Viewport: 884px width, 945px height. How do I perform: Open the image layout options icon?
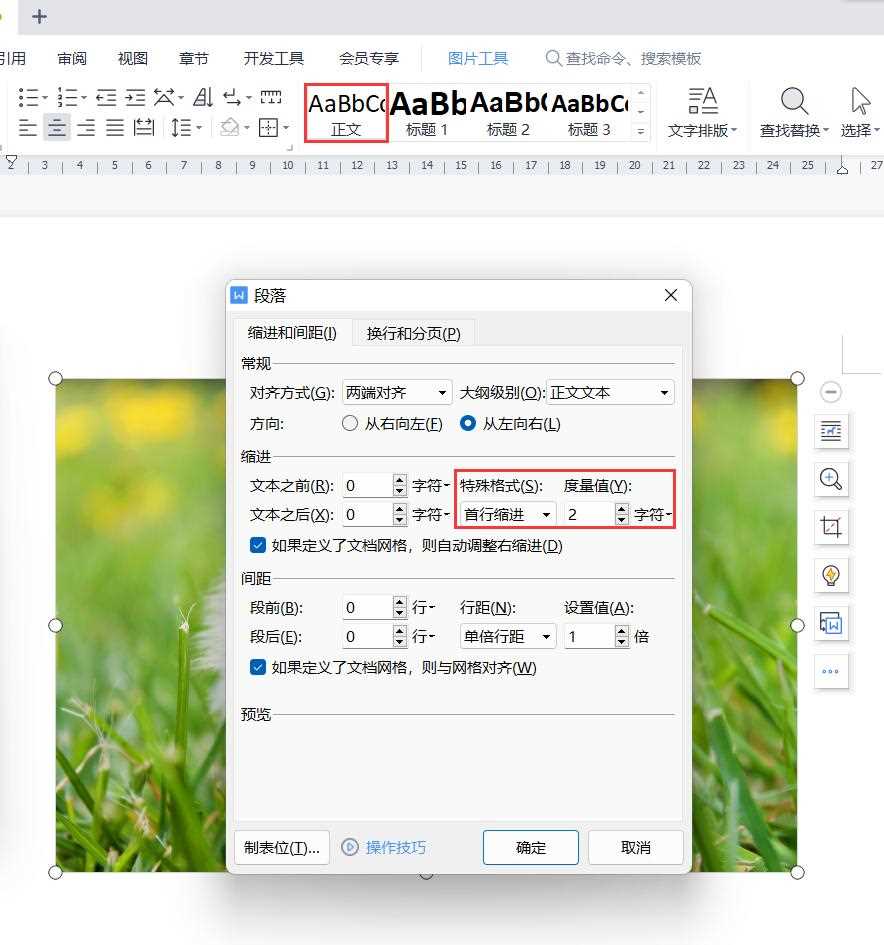[x=831, y=432]
